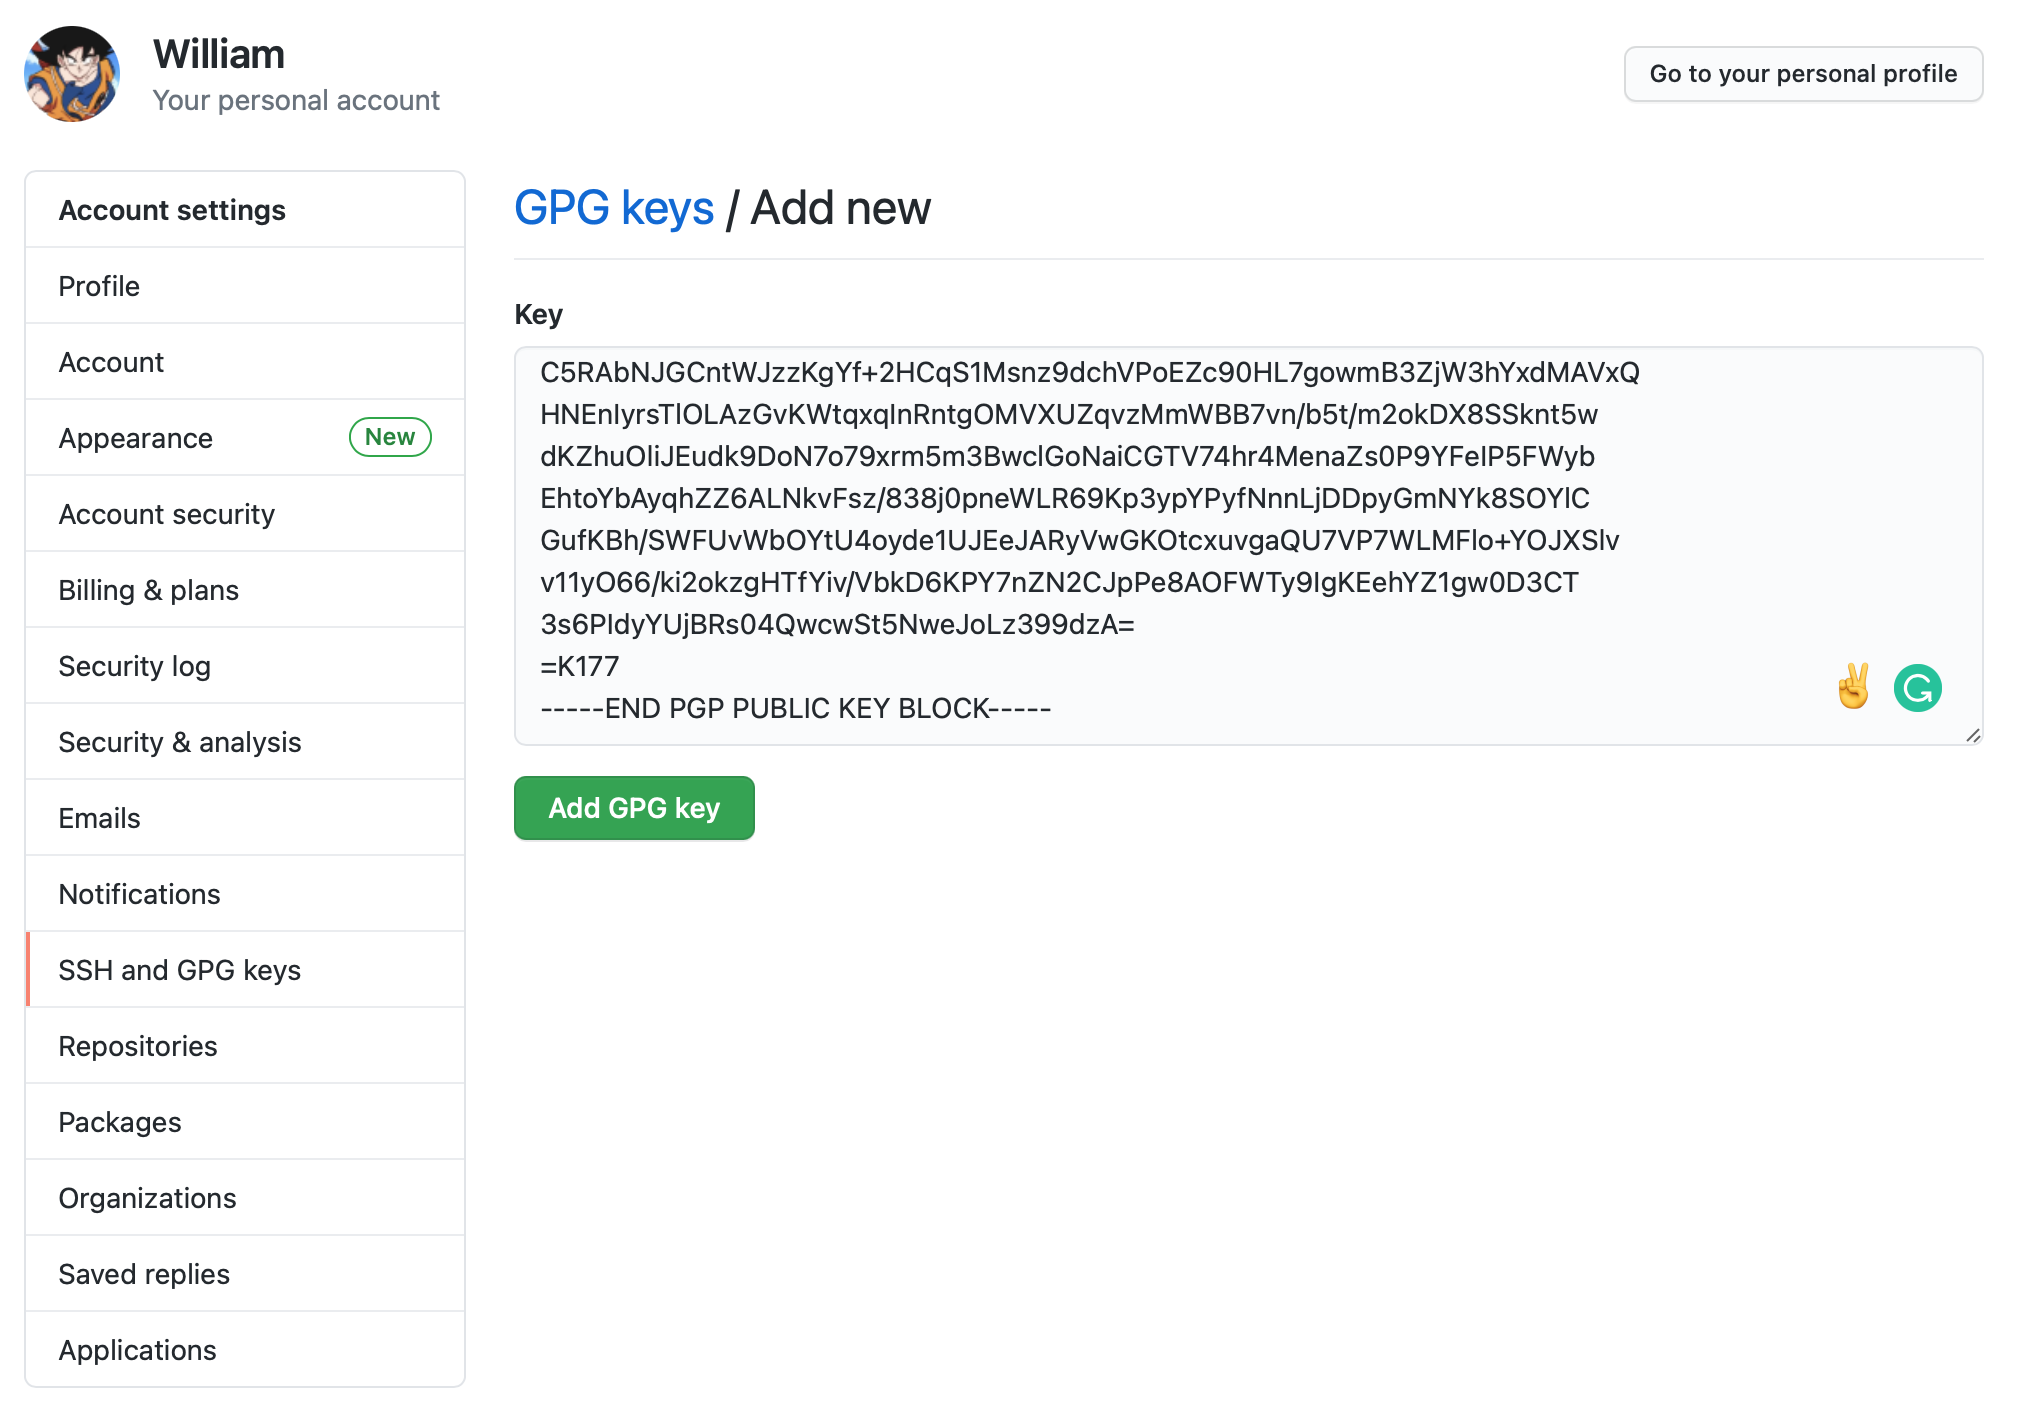2020x1410 pixels.
Task: Open the Emails settings page
Action: click(99, 817)
